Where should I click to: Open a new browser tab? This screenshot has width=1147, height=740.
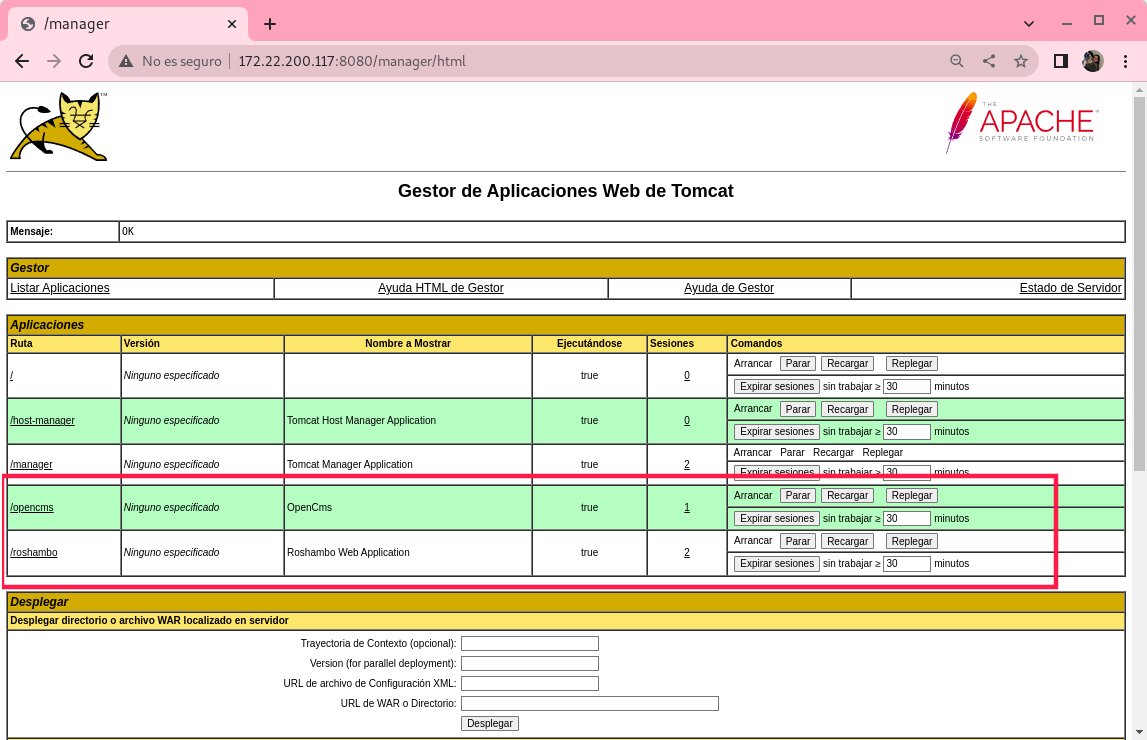(270, 24)
